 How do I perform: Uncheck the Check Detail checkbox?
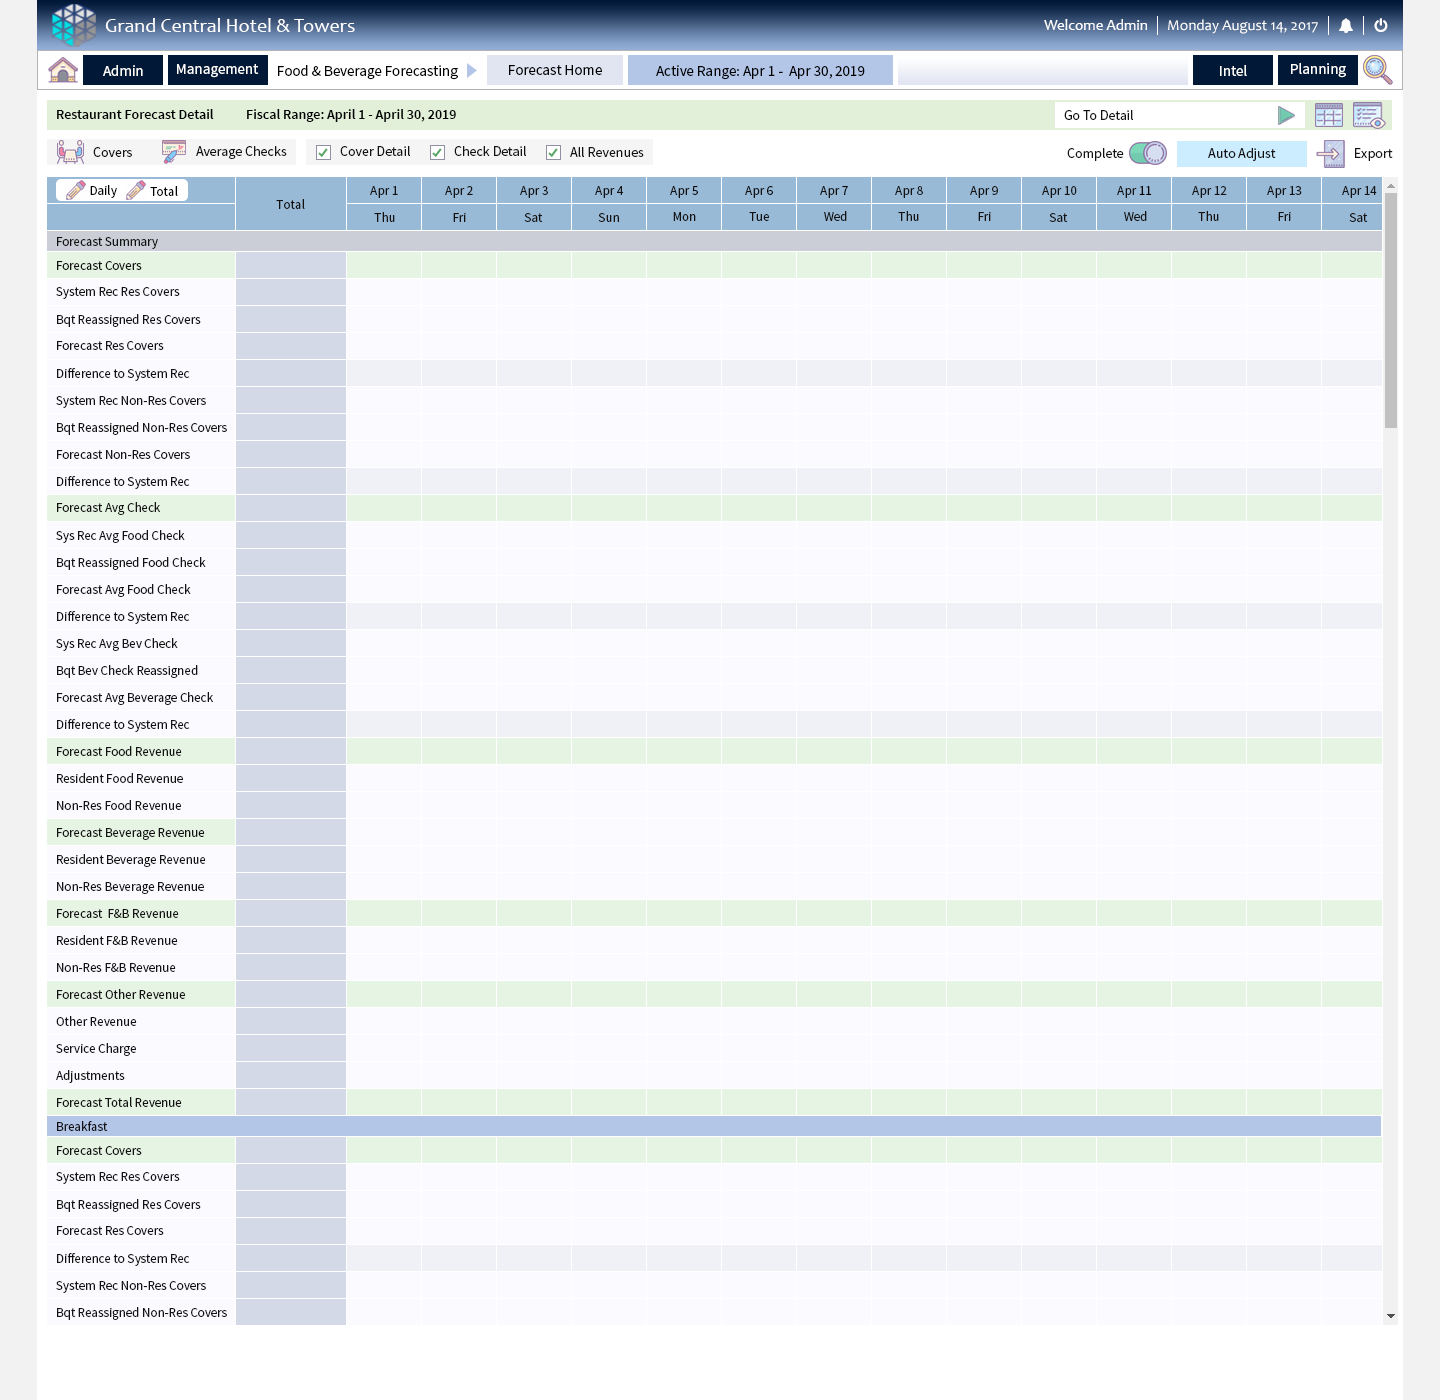(438, 152)
